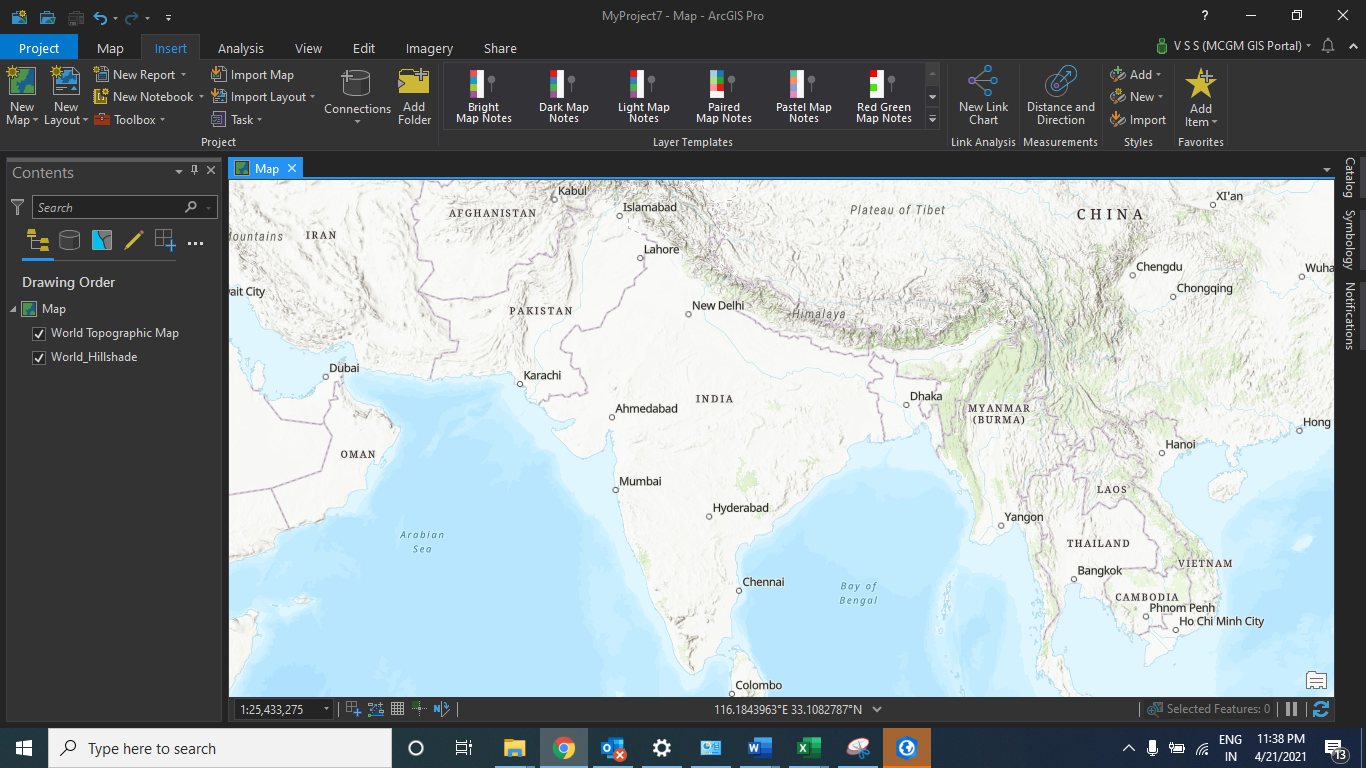Switch Contents to List By Data Source
This screenshot has height=768, width=1366.
point(69,240)
